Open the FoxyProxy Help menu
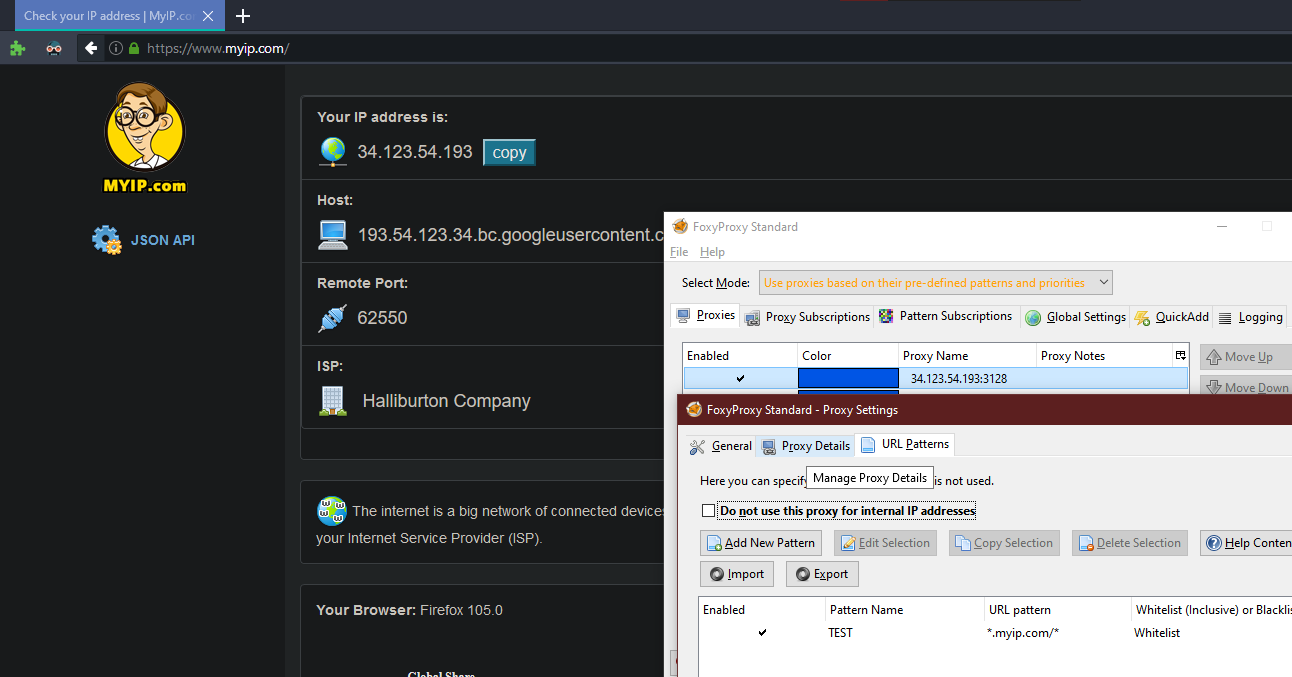This screenshot has width=1292, height=677. [x=712, y=252]
